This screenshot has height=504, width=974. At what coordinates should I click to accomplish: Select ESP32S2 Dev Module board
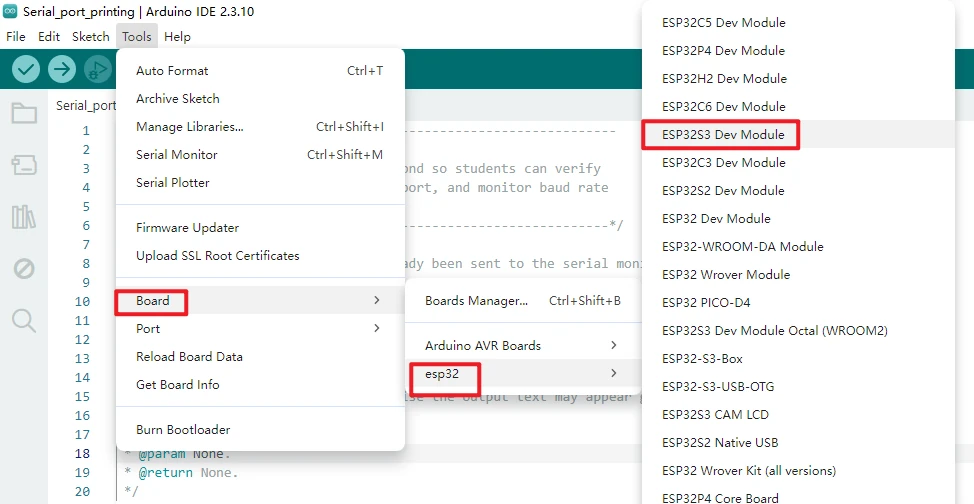[798, 190]
